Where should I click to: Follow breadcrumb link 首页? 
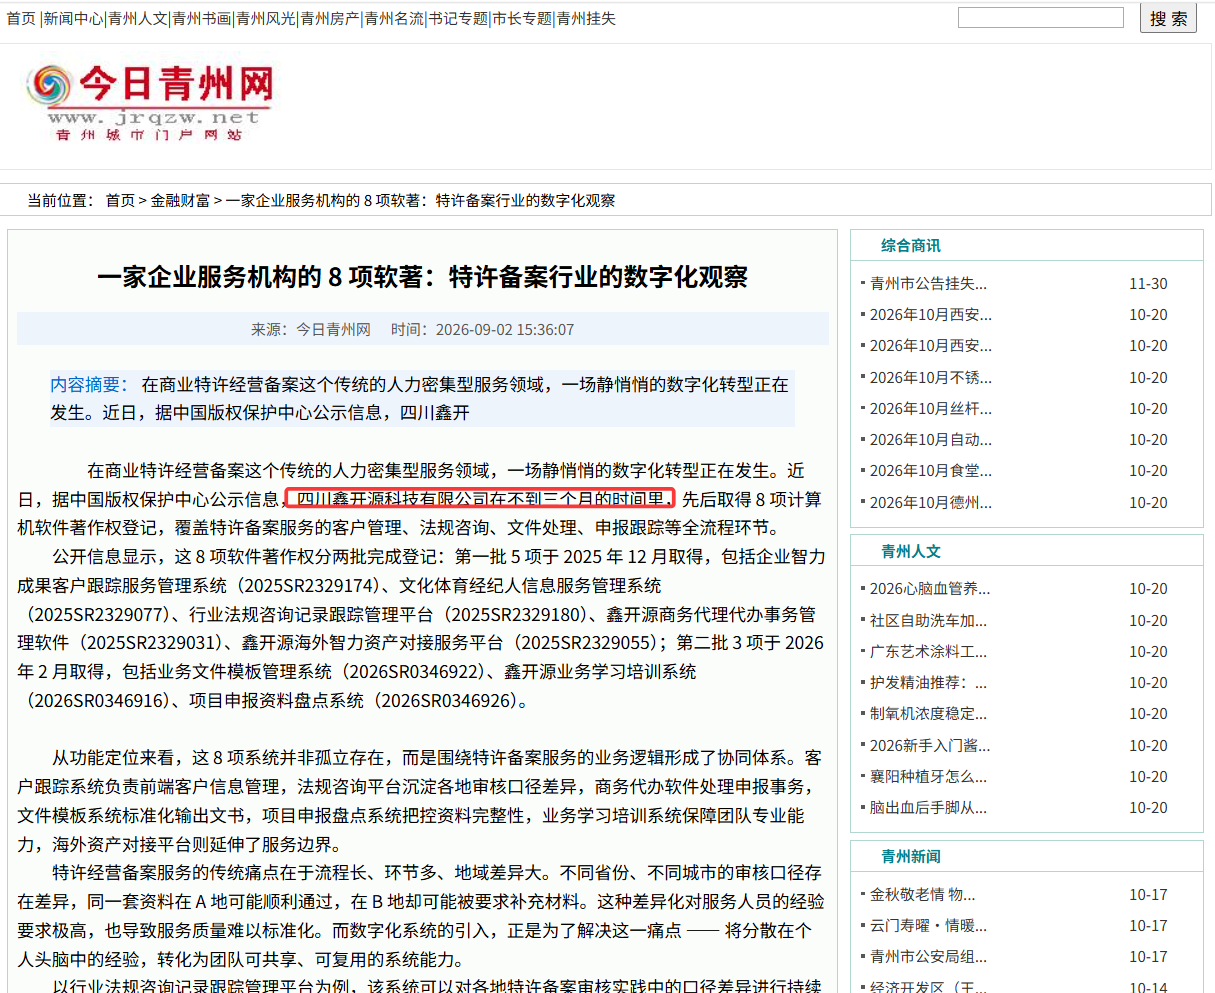(120, 200)
